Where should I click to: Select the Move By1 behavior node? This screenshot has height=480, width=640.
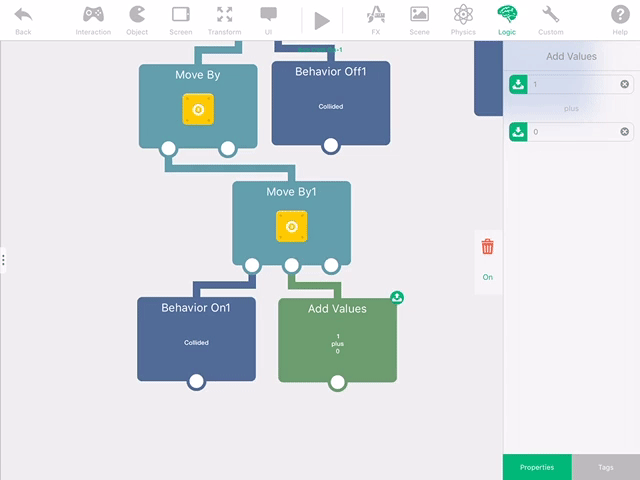pyautogui.click(x=291, y=223)
